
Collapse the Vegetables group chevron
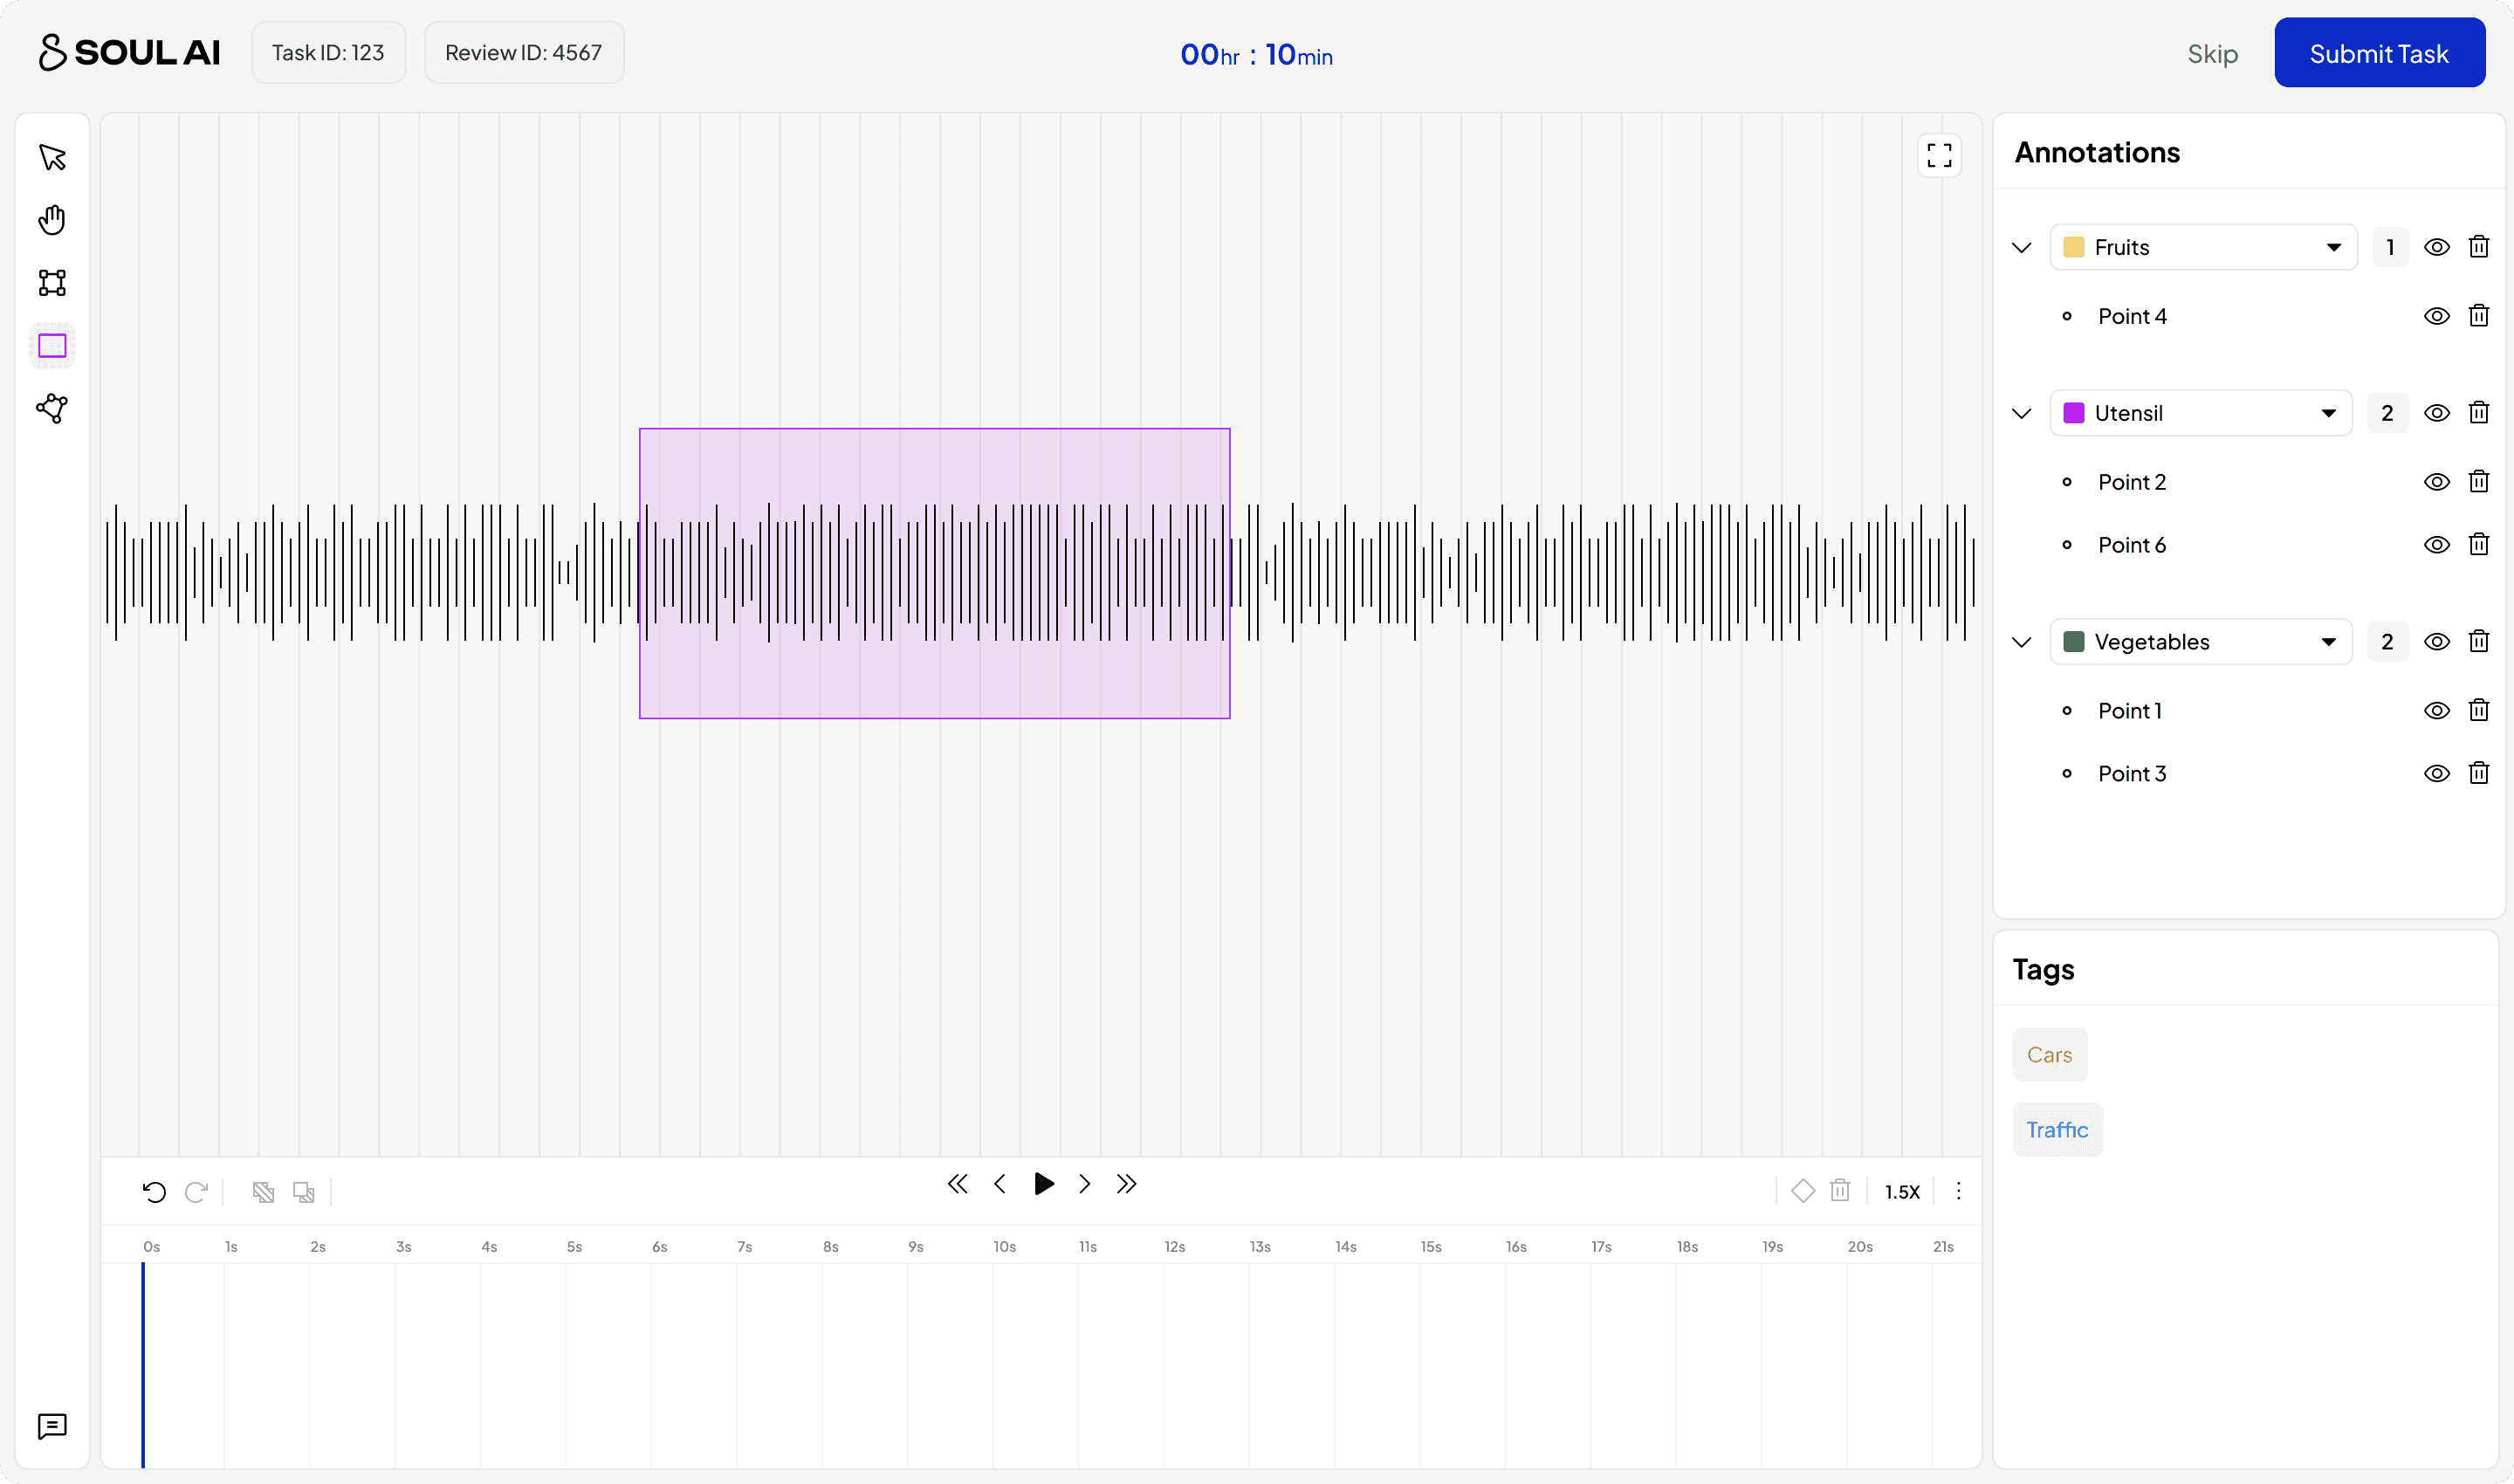pos(2021,642)
